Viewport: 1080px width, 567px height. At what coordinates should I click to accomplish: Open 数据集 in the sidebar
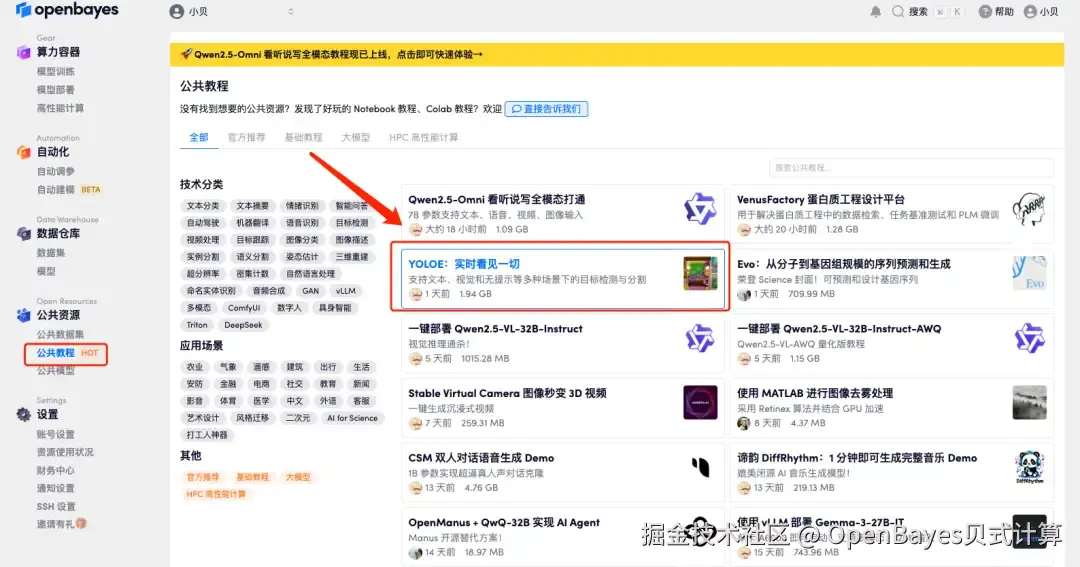pyautogui.click(x=50, y=253)
